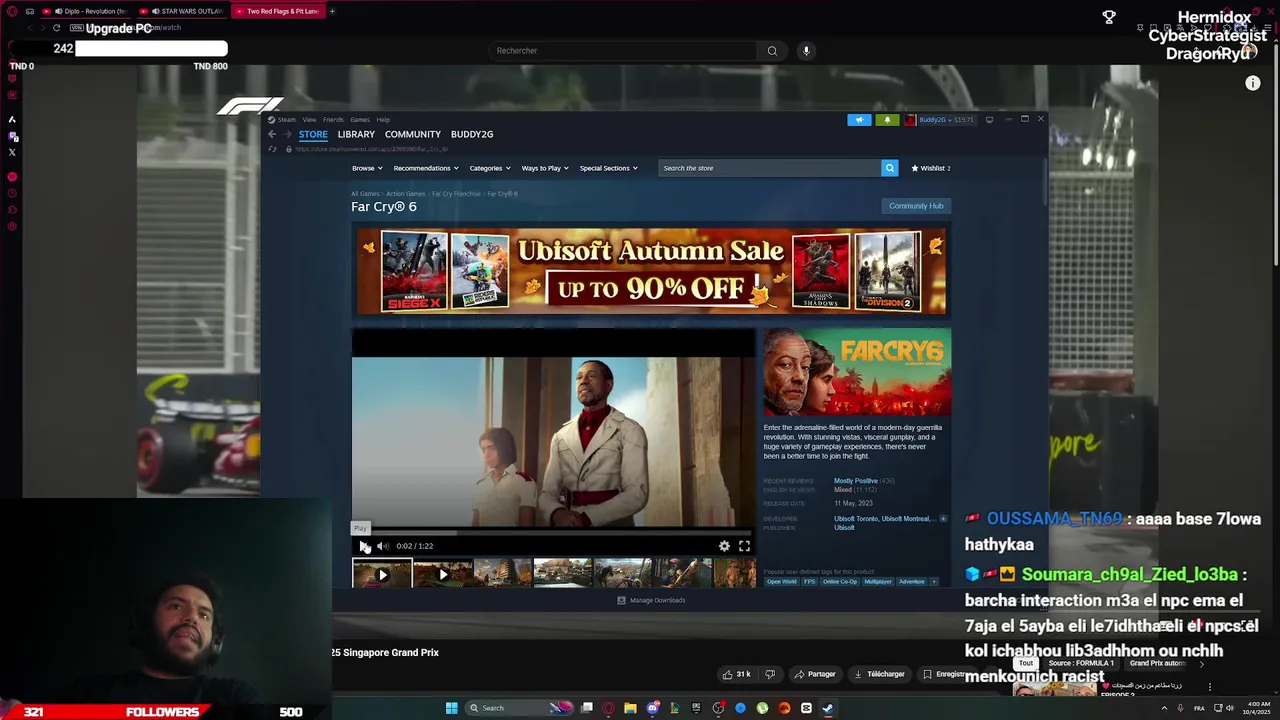Click the Community Hub button

(916, 206)
